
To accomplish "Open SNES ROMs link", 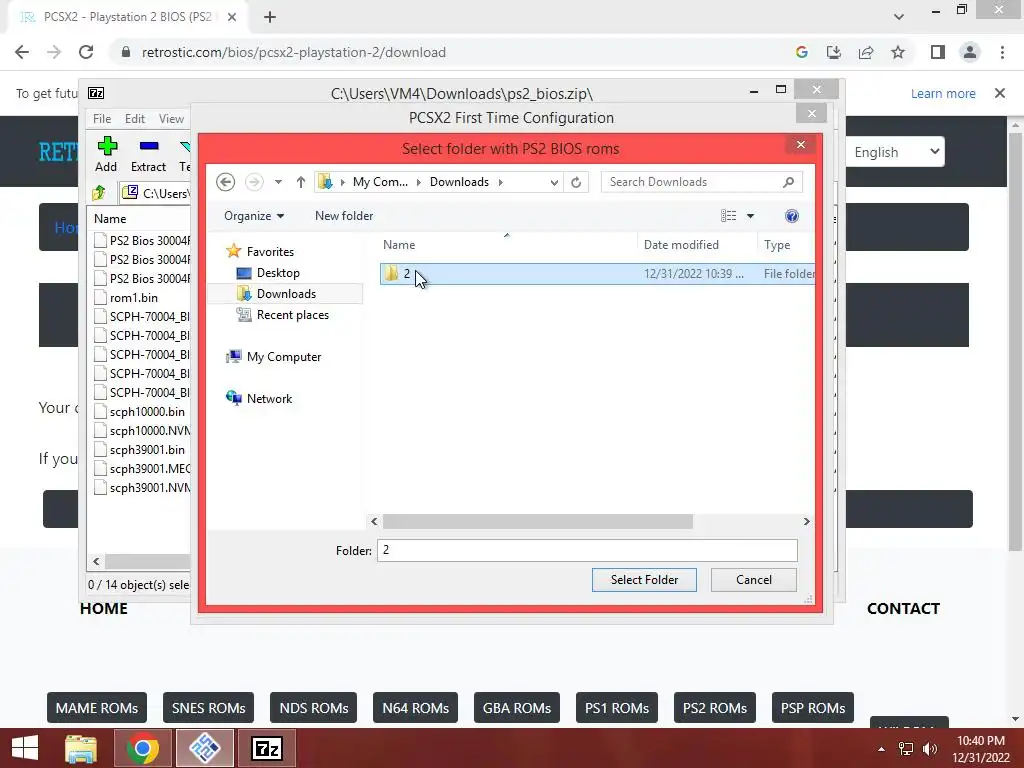I will pyautogui.click(x=208, y=708).
